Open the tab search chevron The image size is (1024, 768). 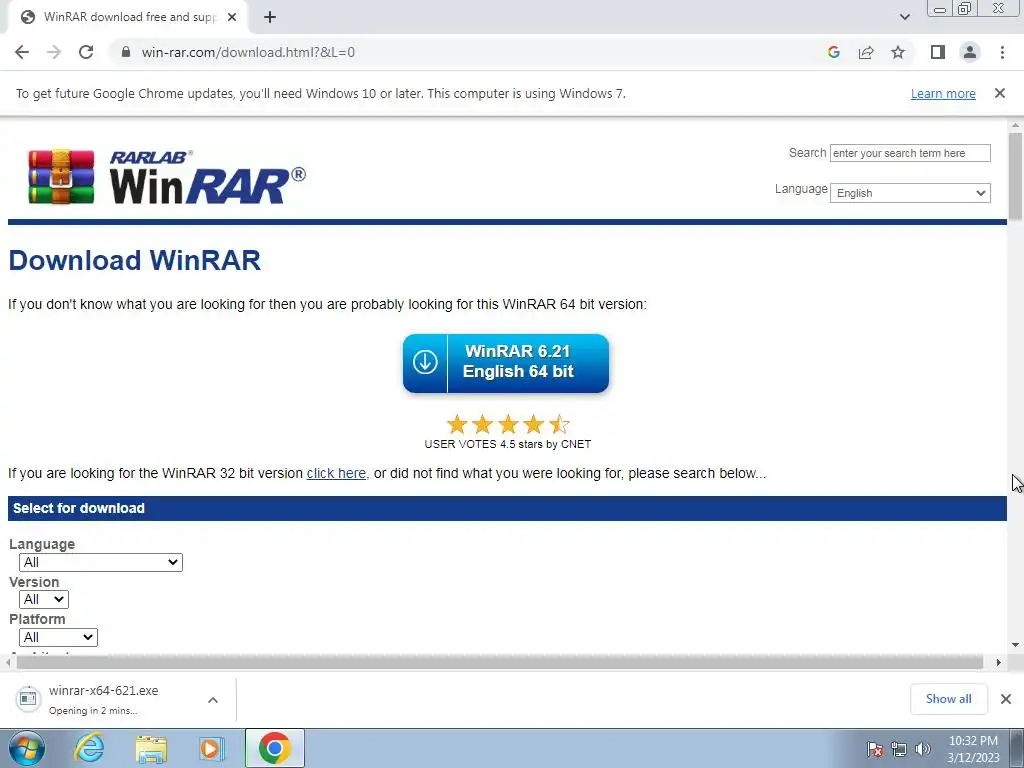click(x=904, y=17)
